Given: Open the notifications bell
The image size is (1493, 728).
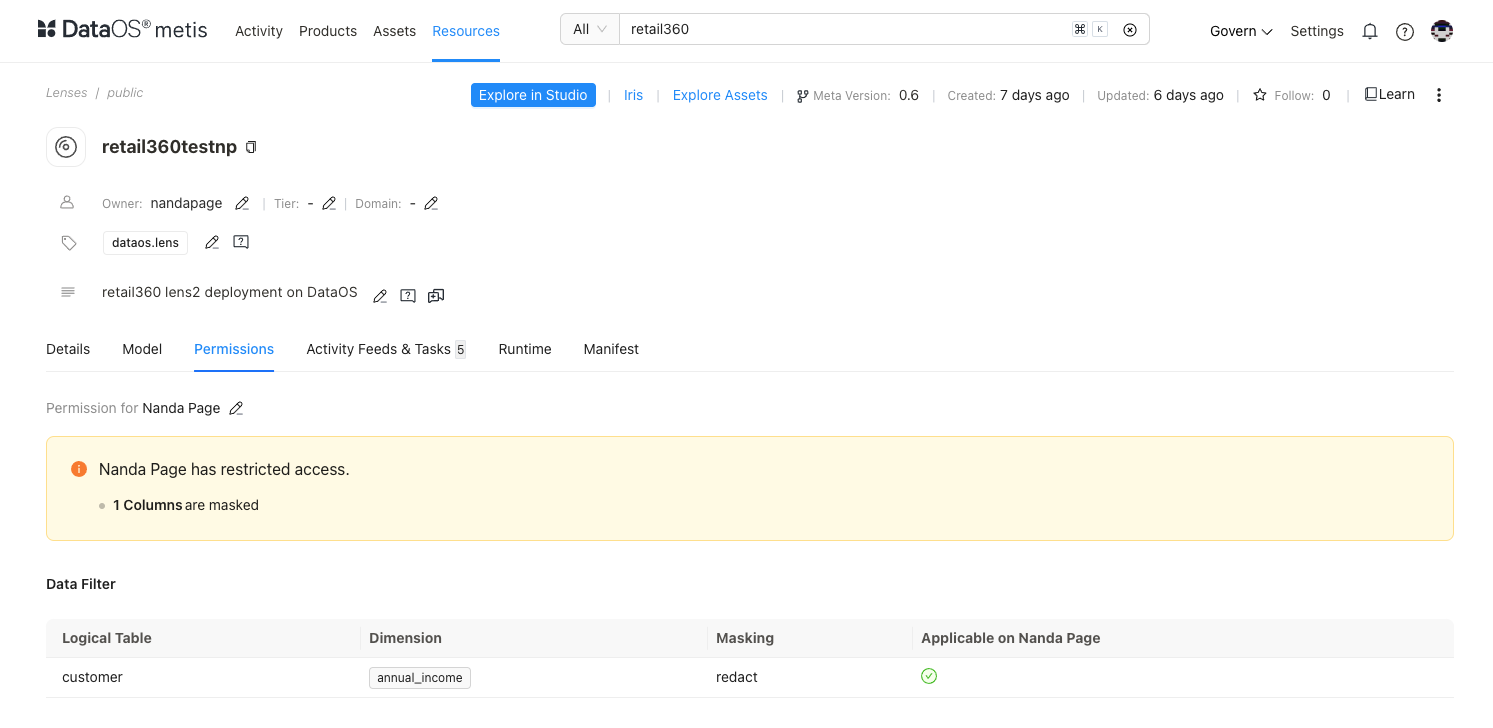Looking at the screenshot, I should point(1370,31).
